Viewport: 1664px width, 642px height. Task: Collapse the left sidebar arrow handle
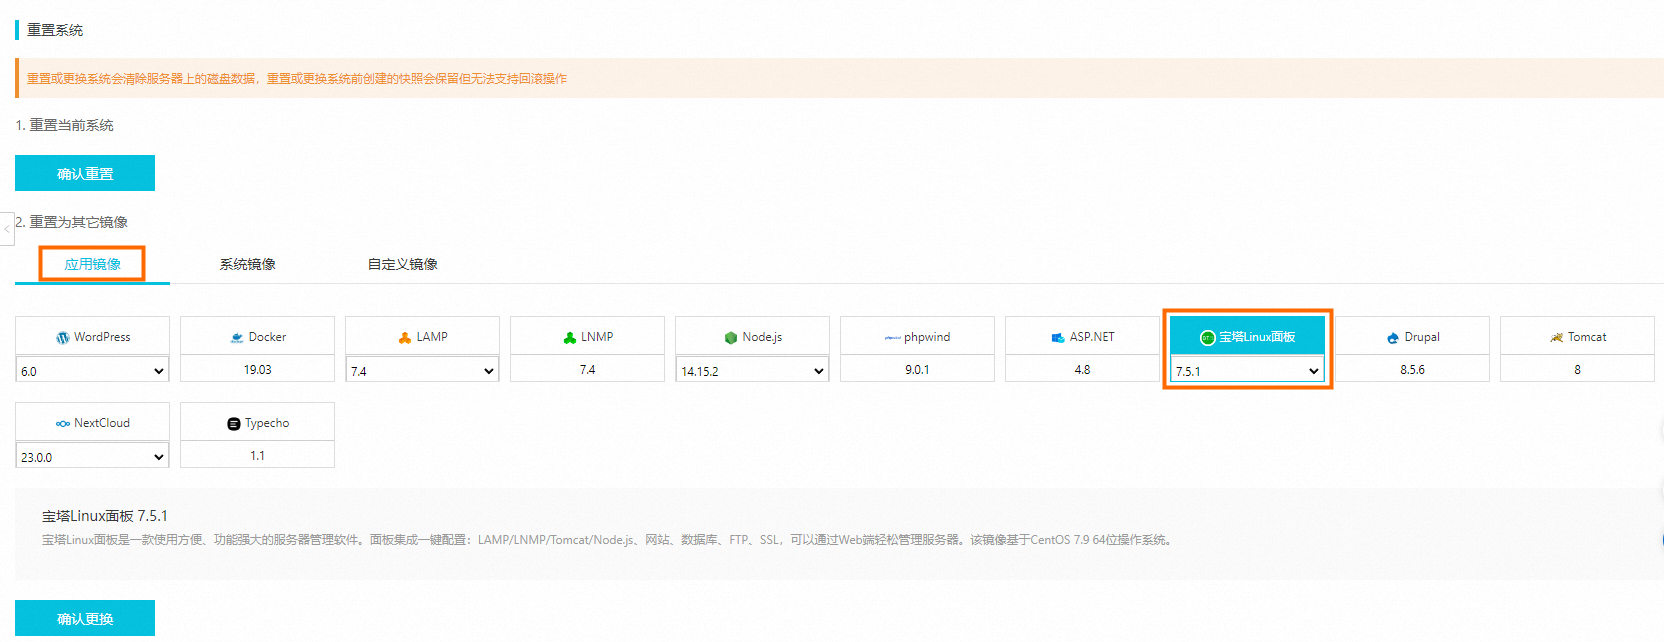[7, 229]
